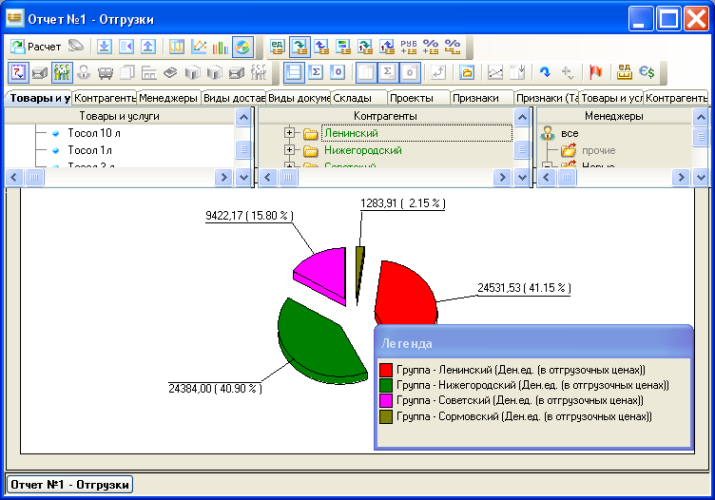
Task: Click red Ленинский legend swatch
Action: (x=386, y=370)
